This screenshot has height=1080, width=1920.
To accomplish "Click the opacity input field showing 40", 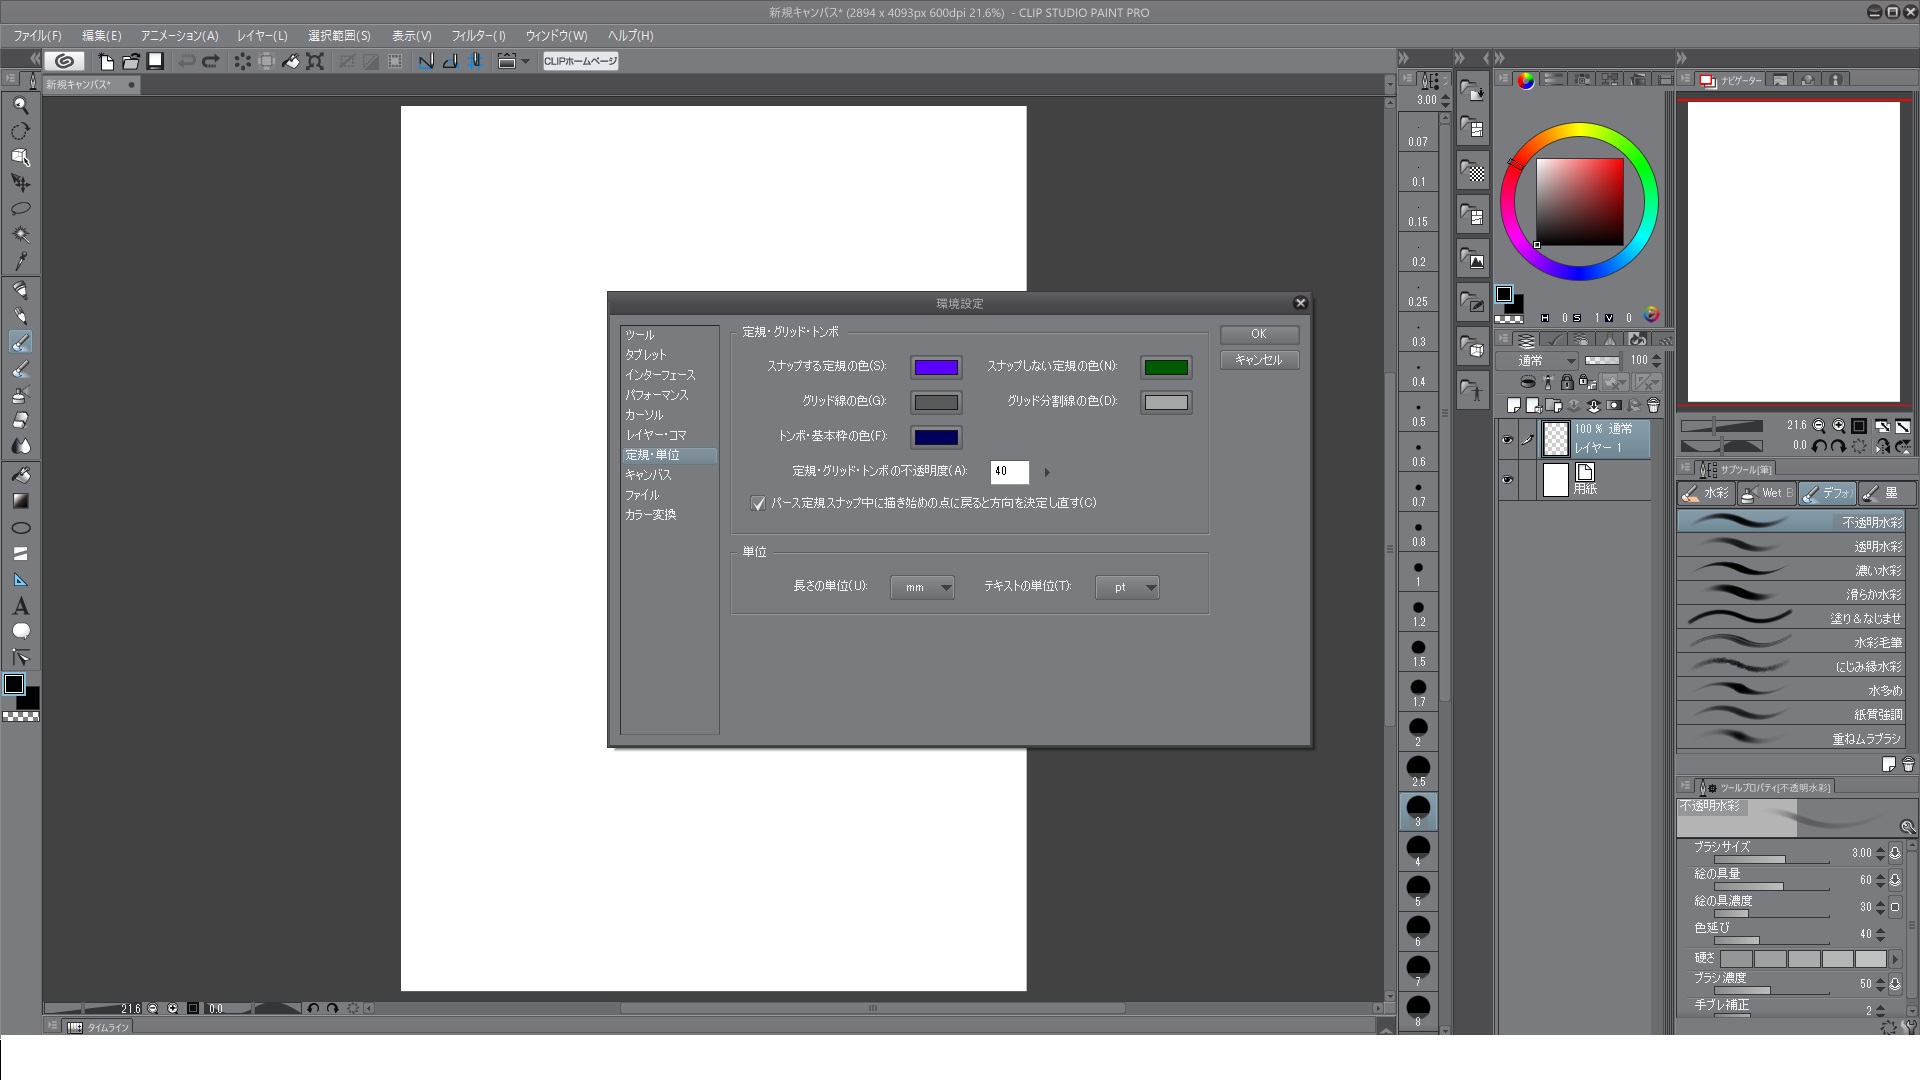I will coord(1008,471).
